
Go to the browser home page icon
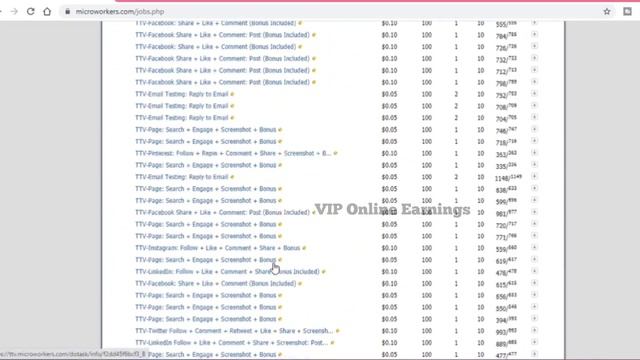click(47, 11)
